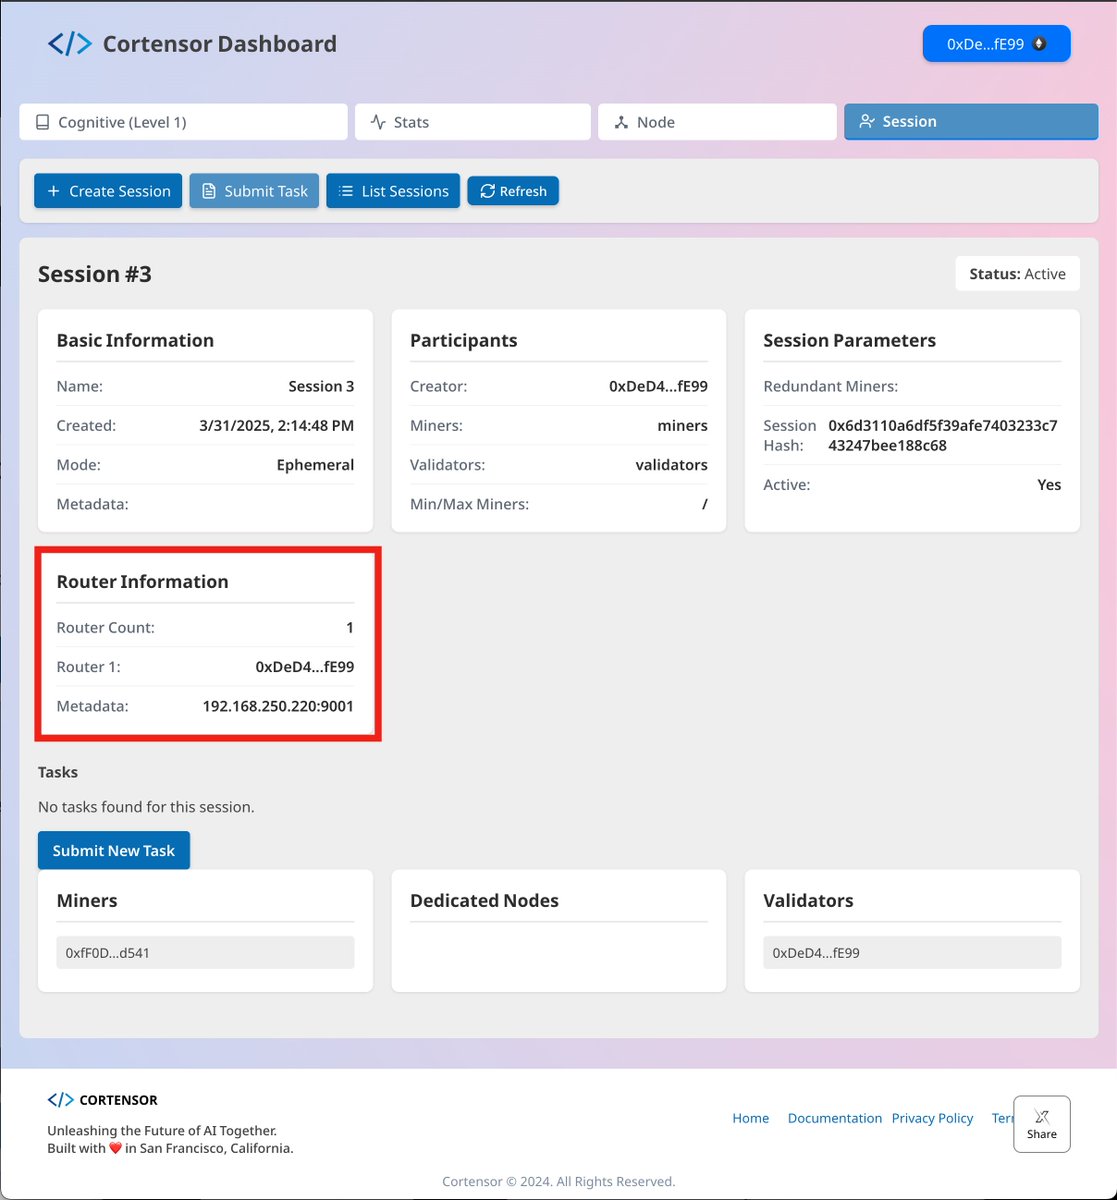1117x1200 pixels.
Task: Refresh the session view
Action: pyautogui.click(x=513, y=191)
